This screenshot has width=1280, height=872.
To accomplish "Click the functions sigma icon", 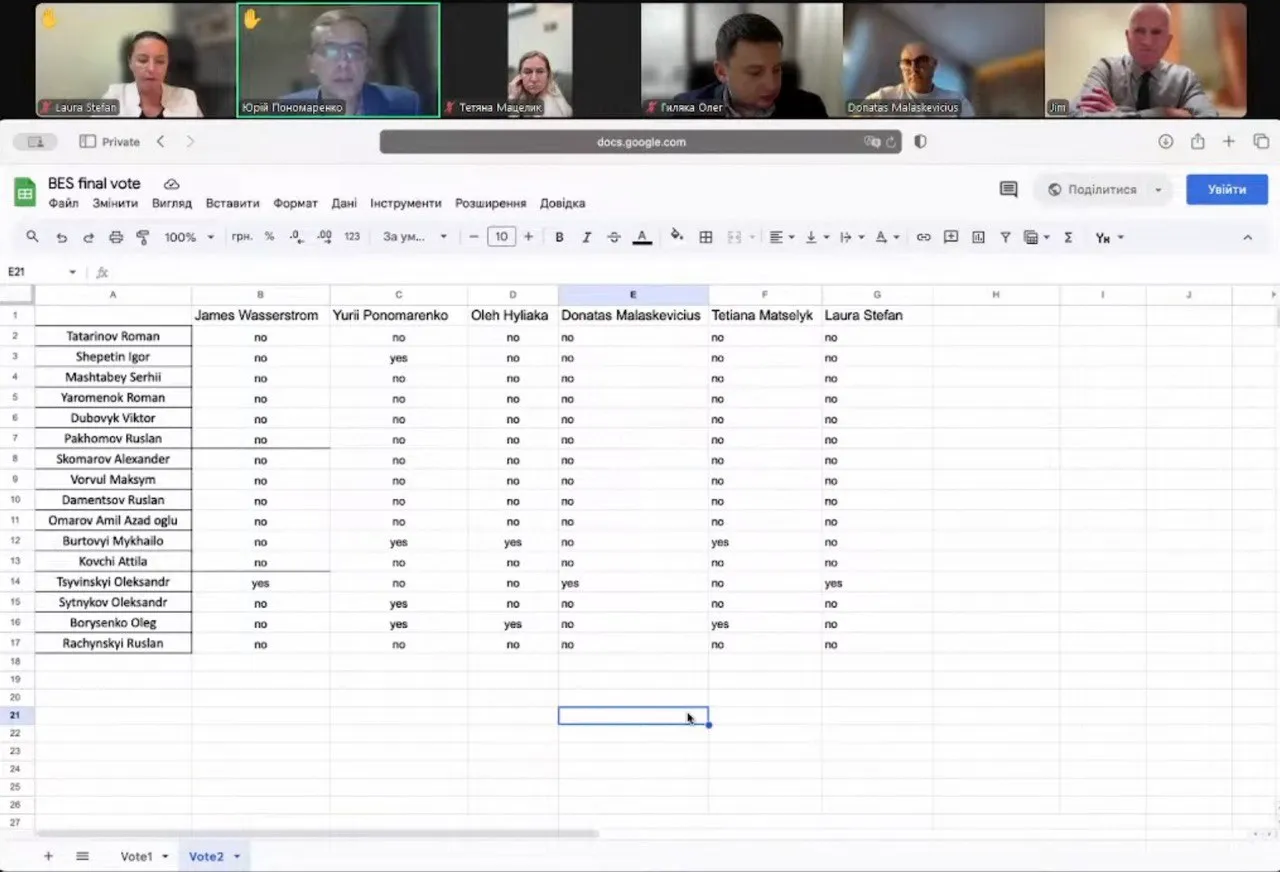I will coord(1068,237).
